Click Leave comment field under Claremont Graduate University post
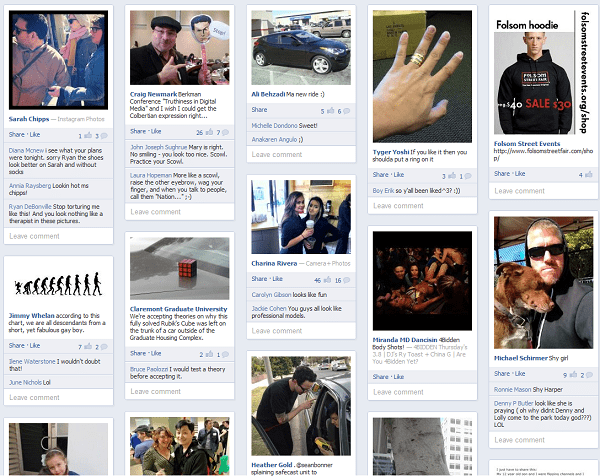Image resolution: width=600 pixels, height=476 pixels. click(179, 391)
